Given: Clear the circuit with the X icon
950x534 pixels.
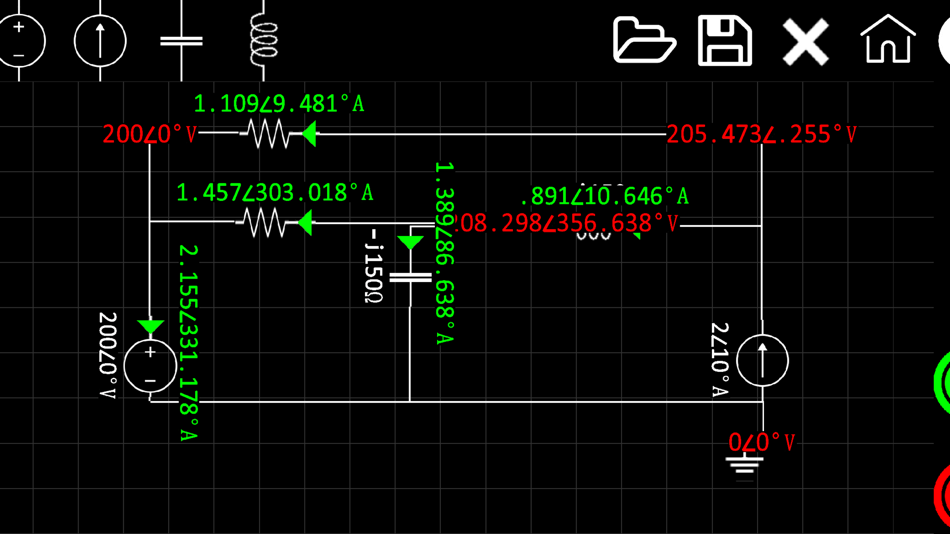Looking at the screenshot, I should (806, 41).
